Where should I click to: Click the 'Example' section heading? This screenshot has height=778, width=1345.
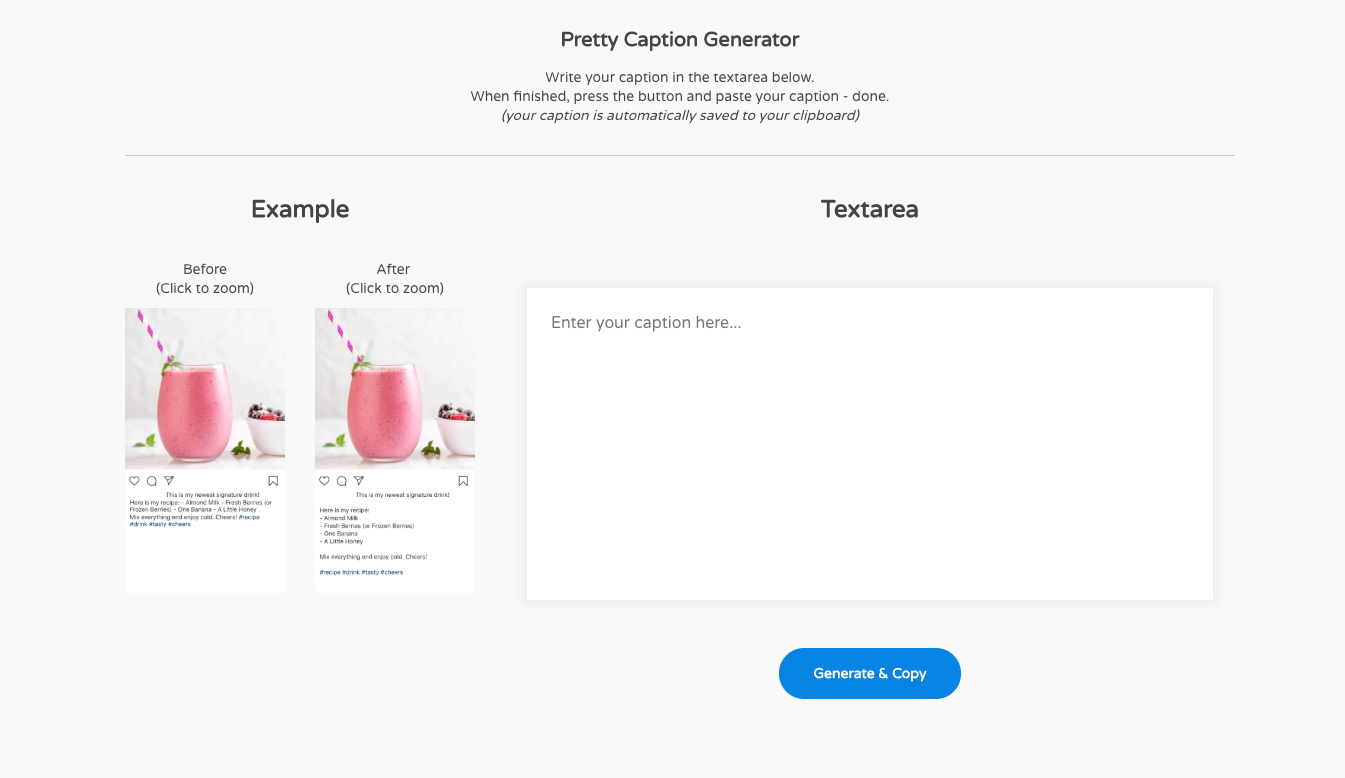(x=300, y=209)
